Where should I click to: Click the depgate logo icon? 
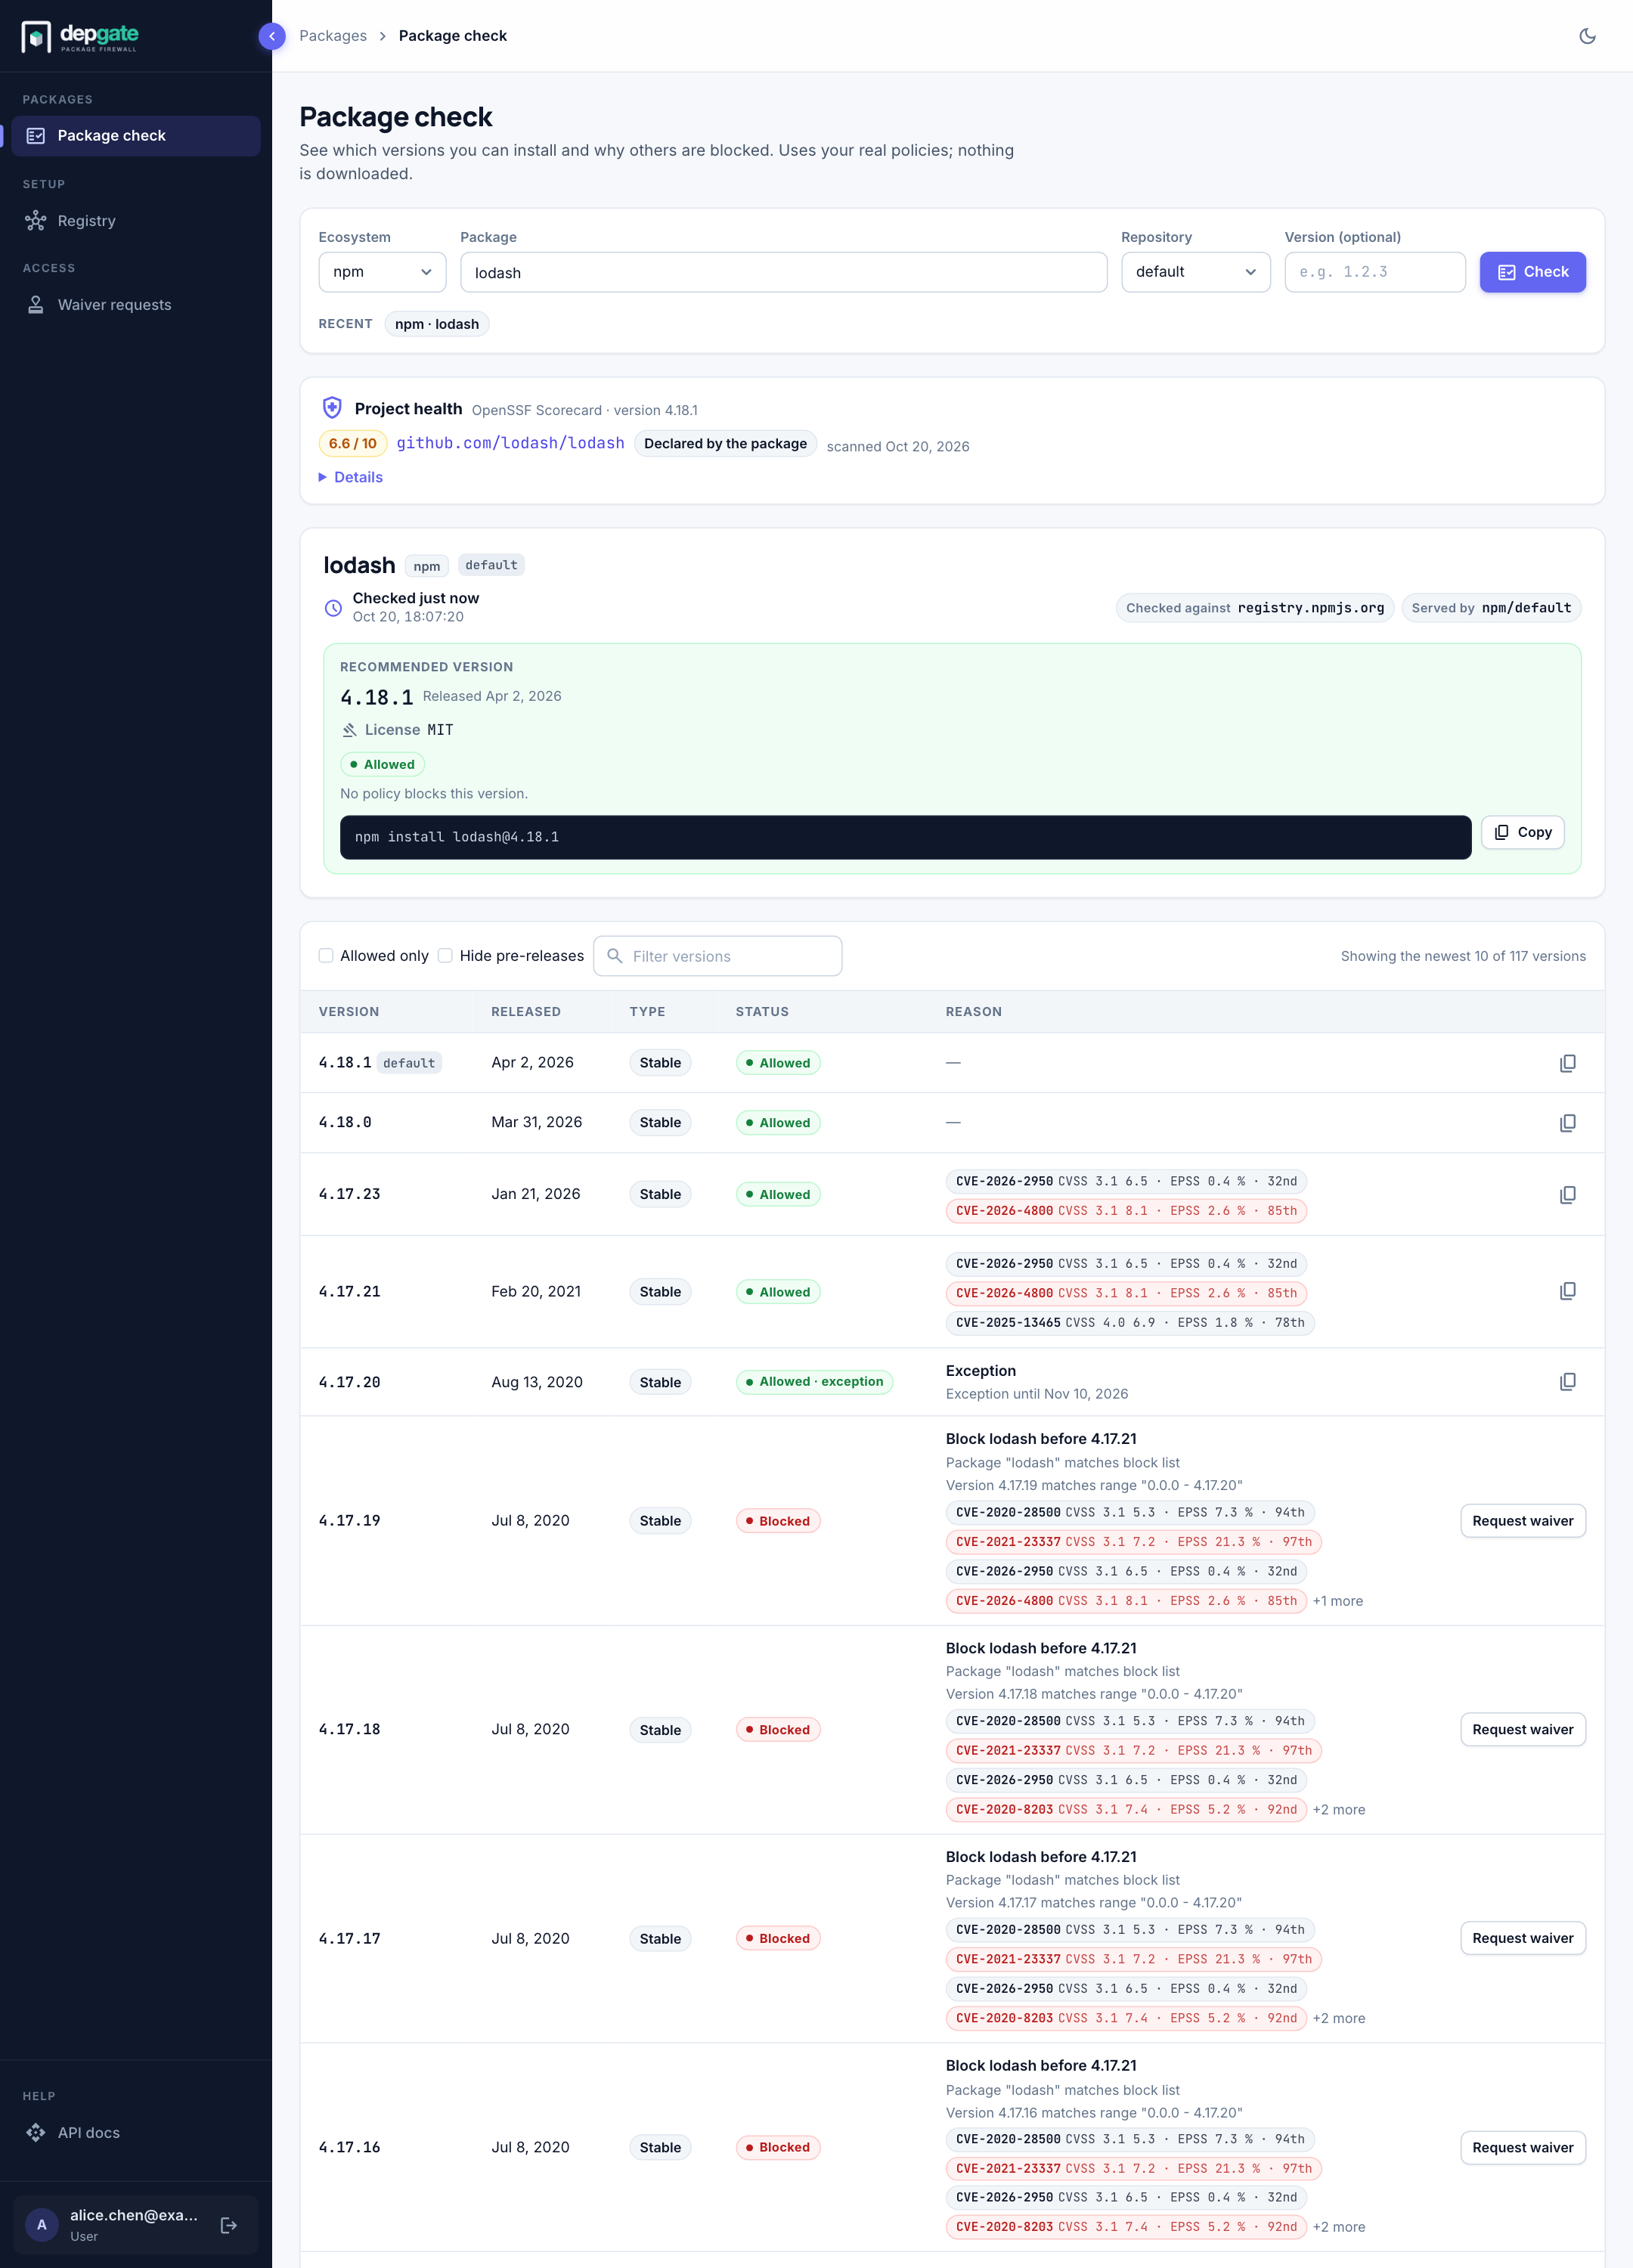tap(36, 36)
